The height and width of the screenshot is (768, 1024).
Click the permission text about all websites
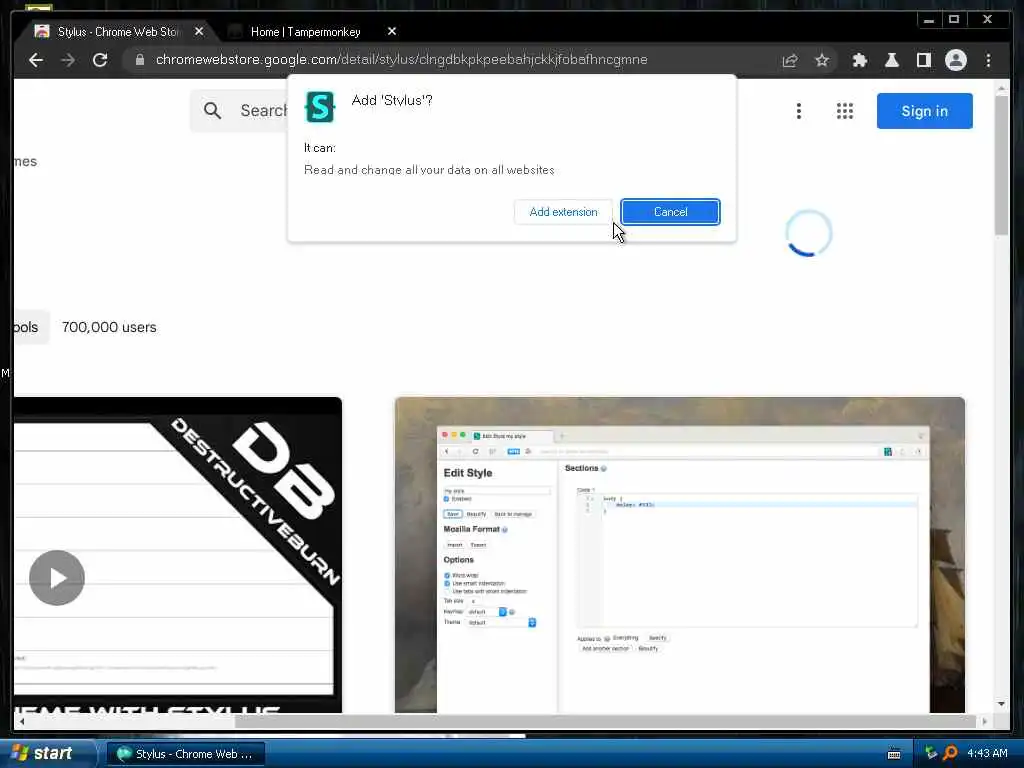[x=429, y=170]
